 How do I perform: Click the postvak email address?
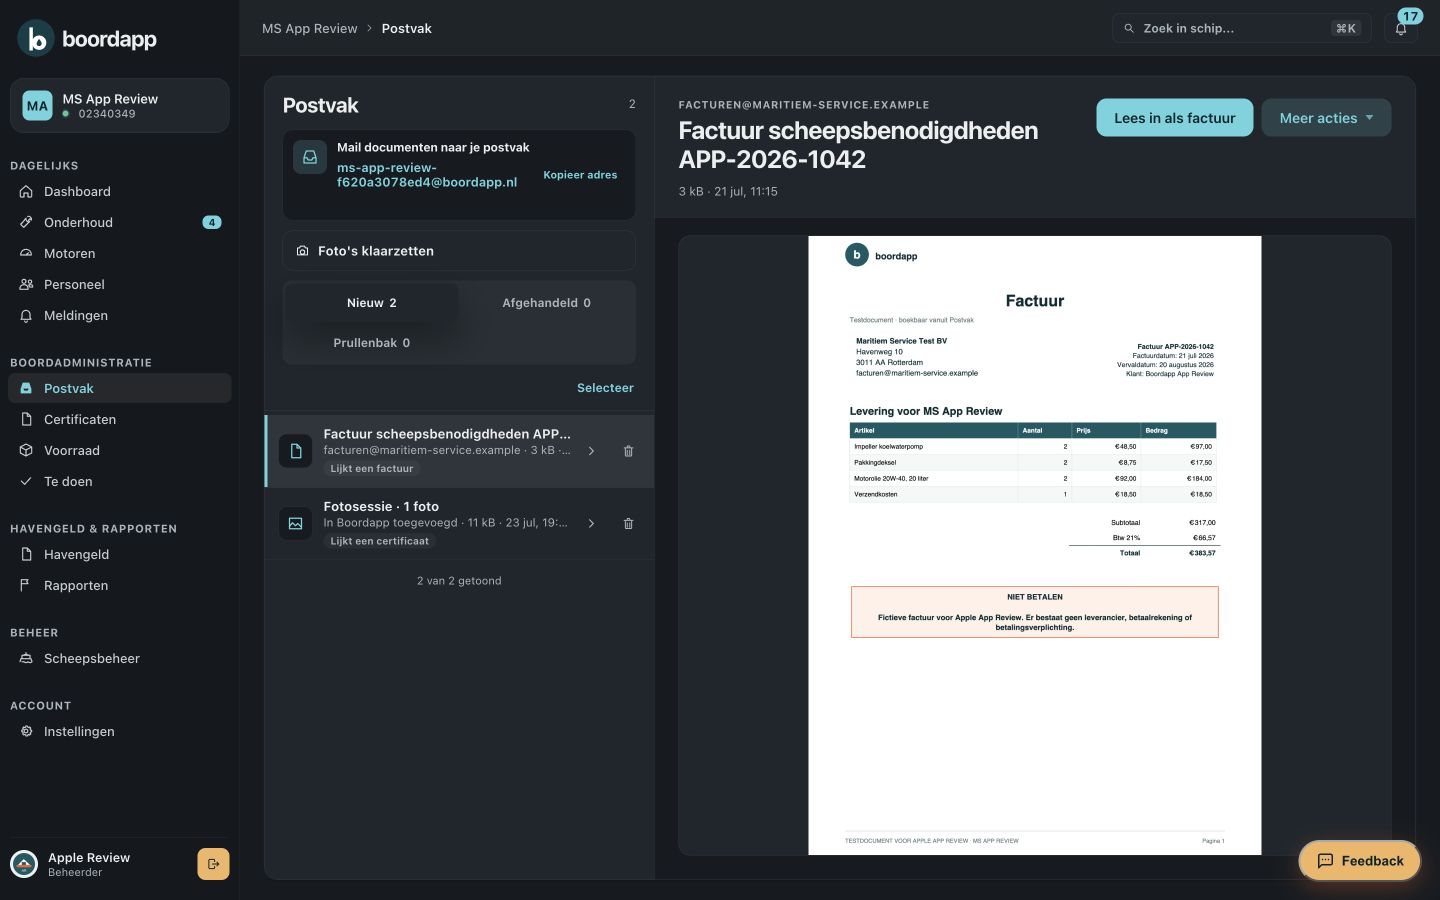[x=427, y=175]
